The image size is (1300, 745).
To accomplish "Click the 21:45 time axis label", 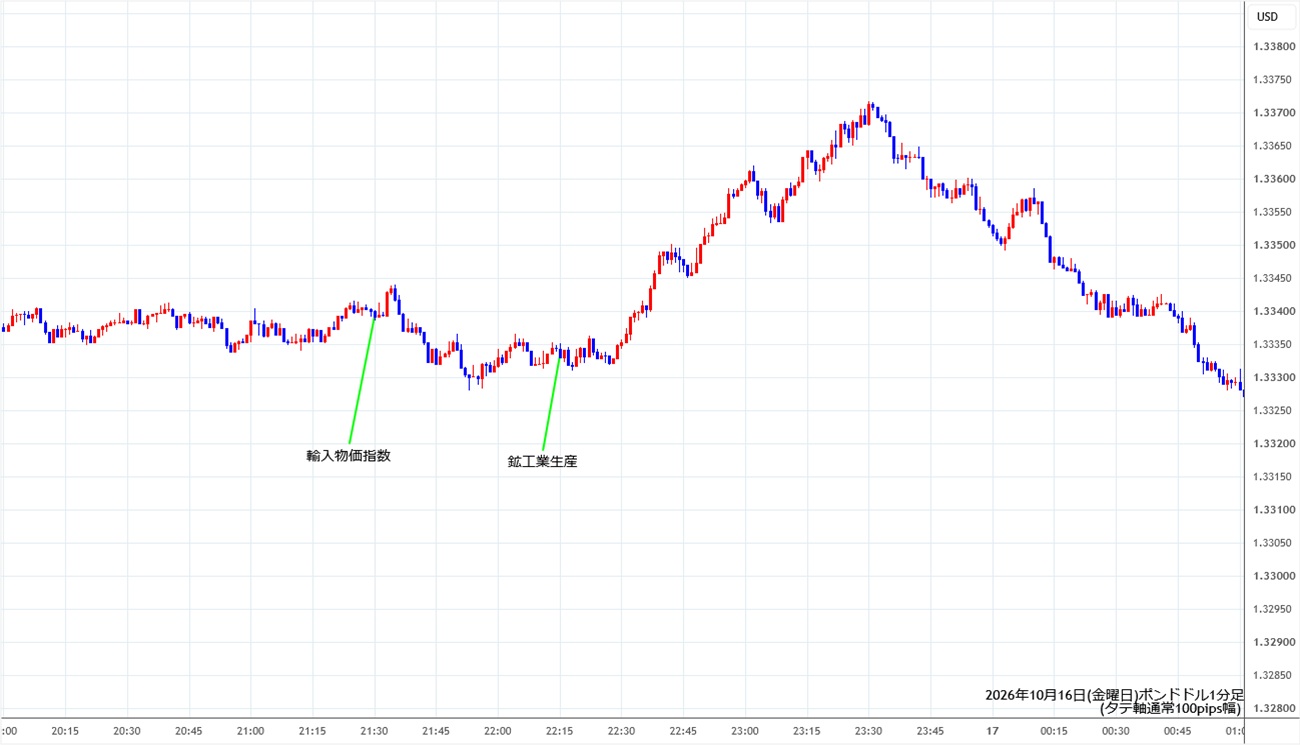I will 436,731.
